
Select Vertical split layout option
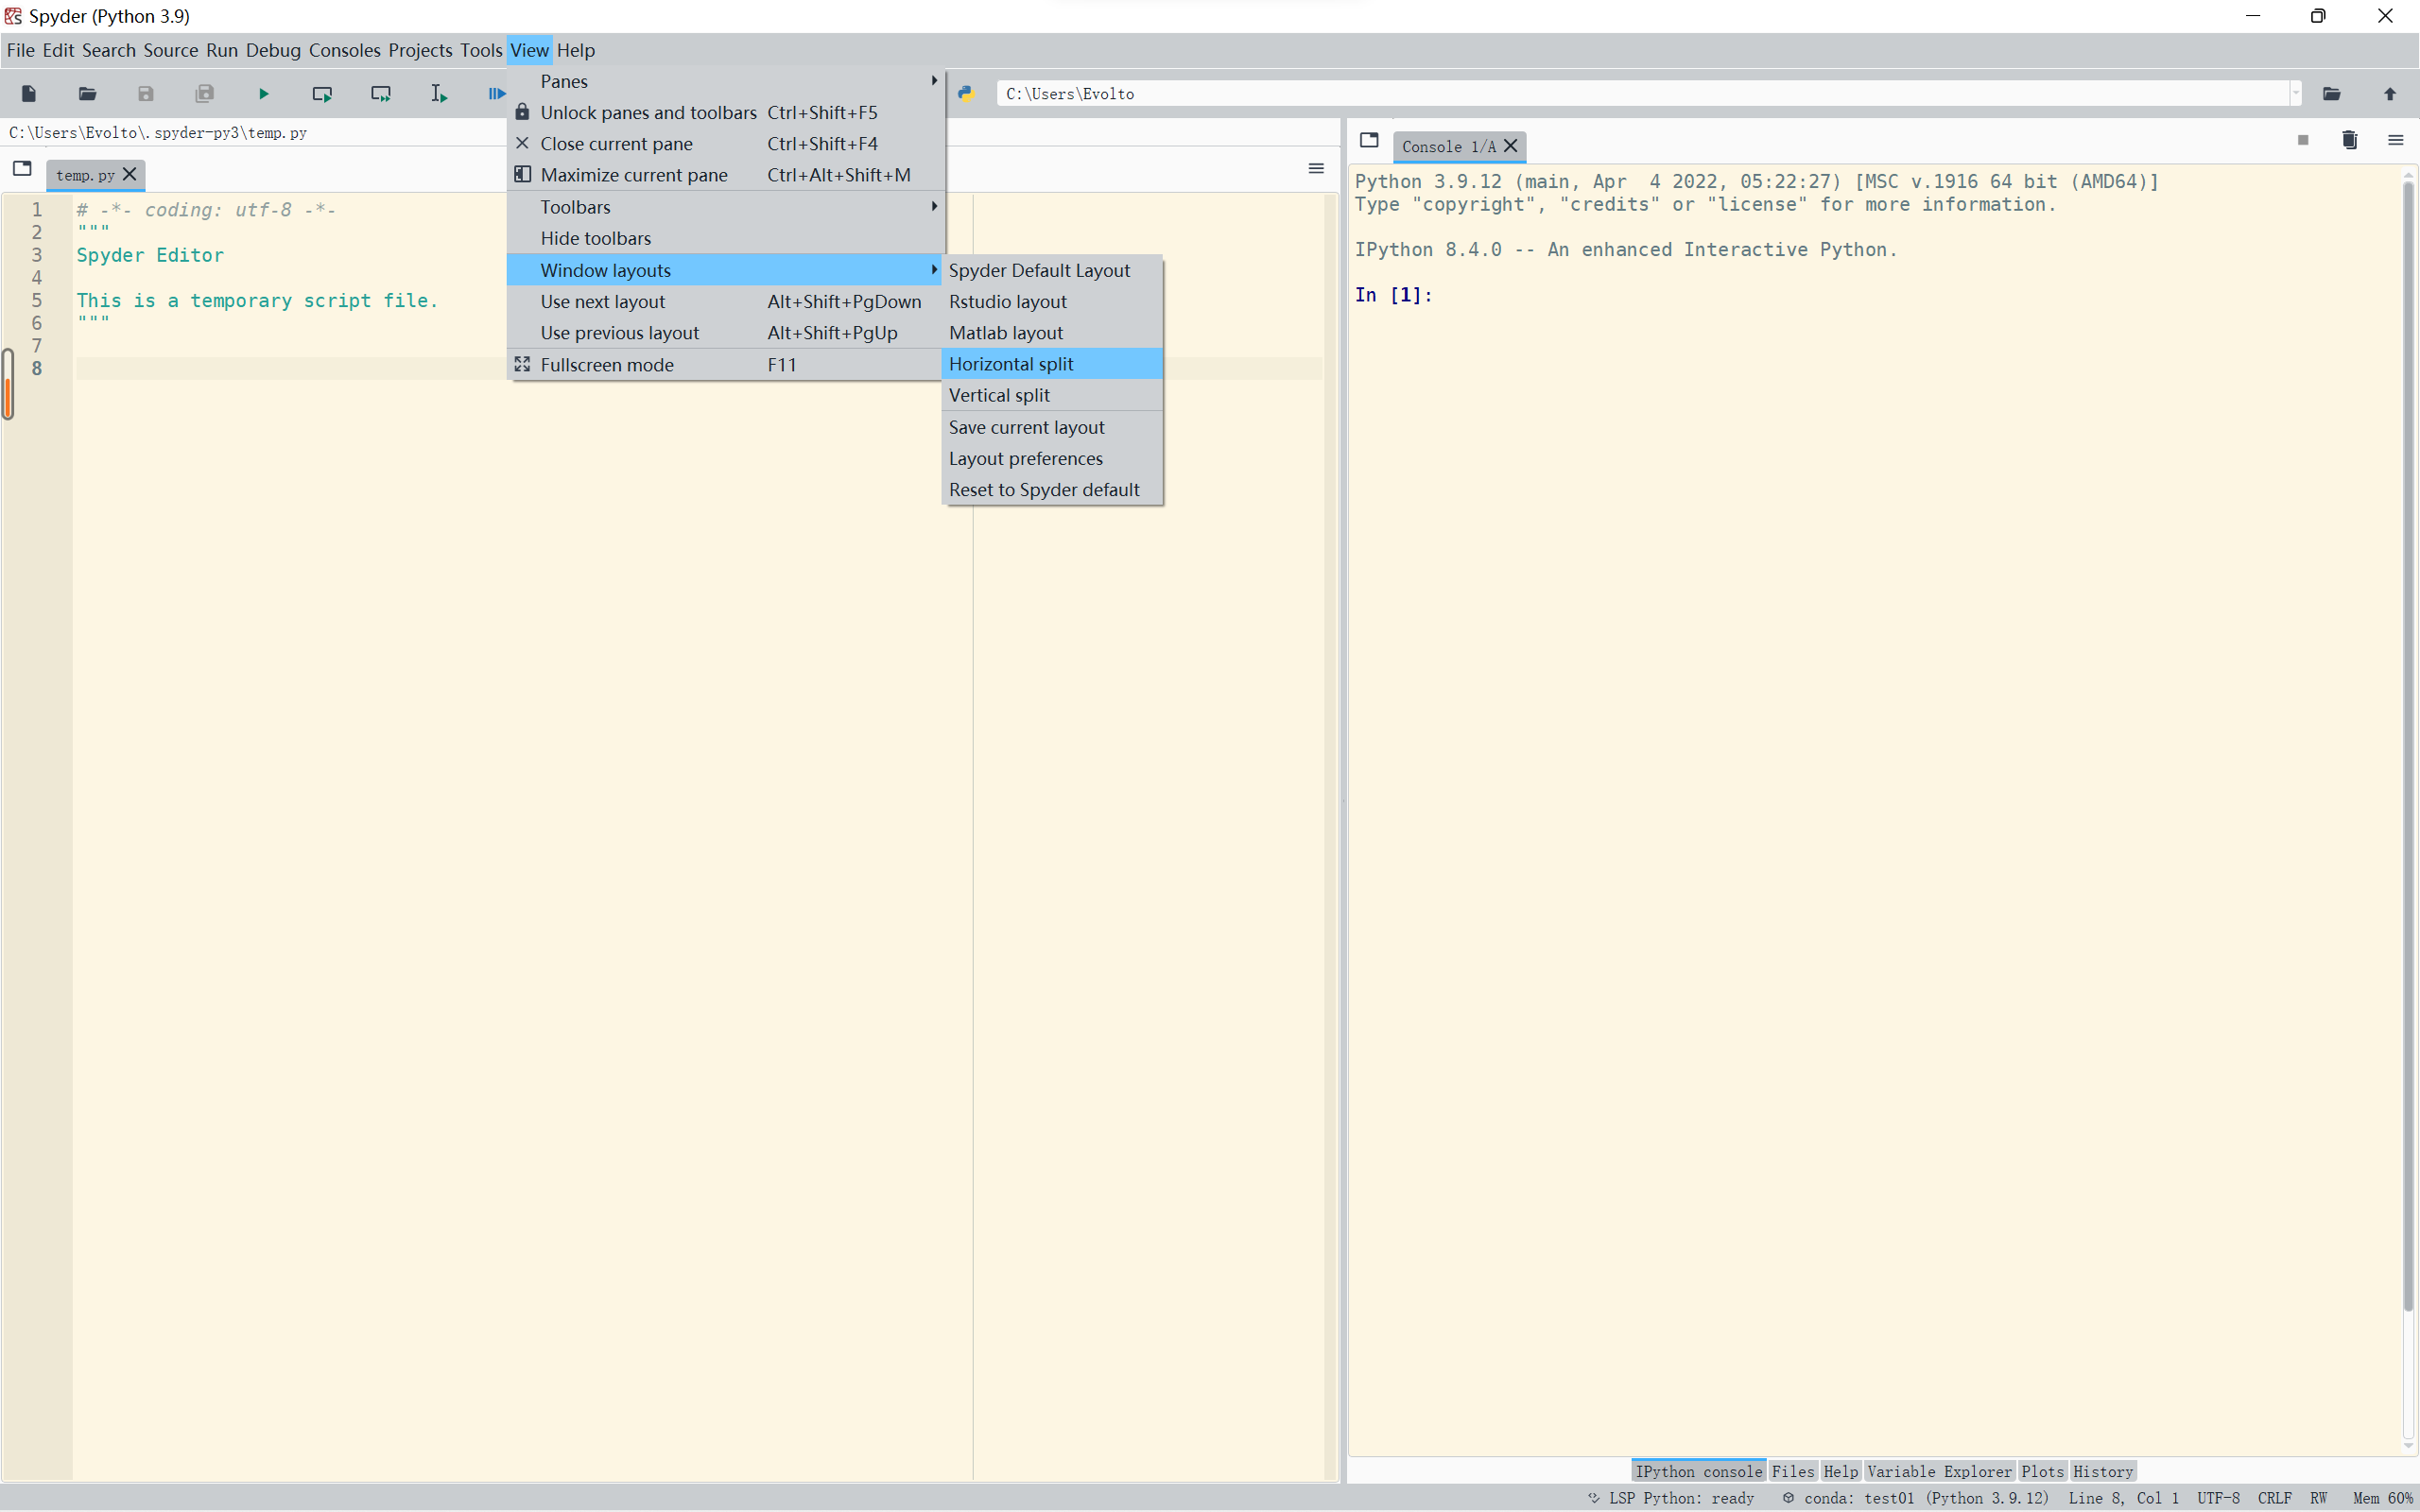coord(998,394)
